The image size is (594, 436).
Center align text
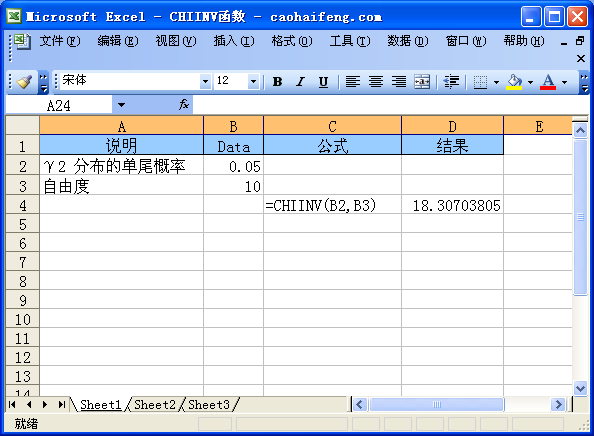coord(376,81)
